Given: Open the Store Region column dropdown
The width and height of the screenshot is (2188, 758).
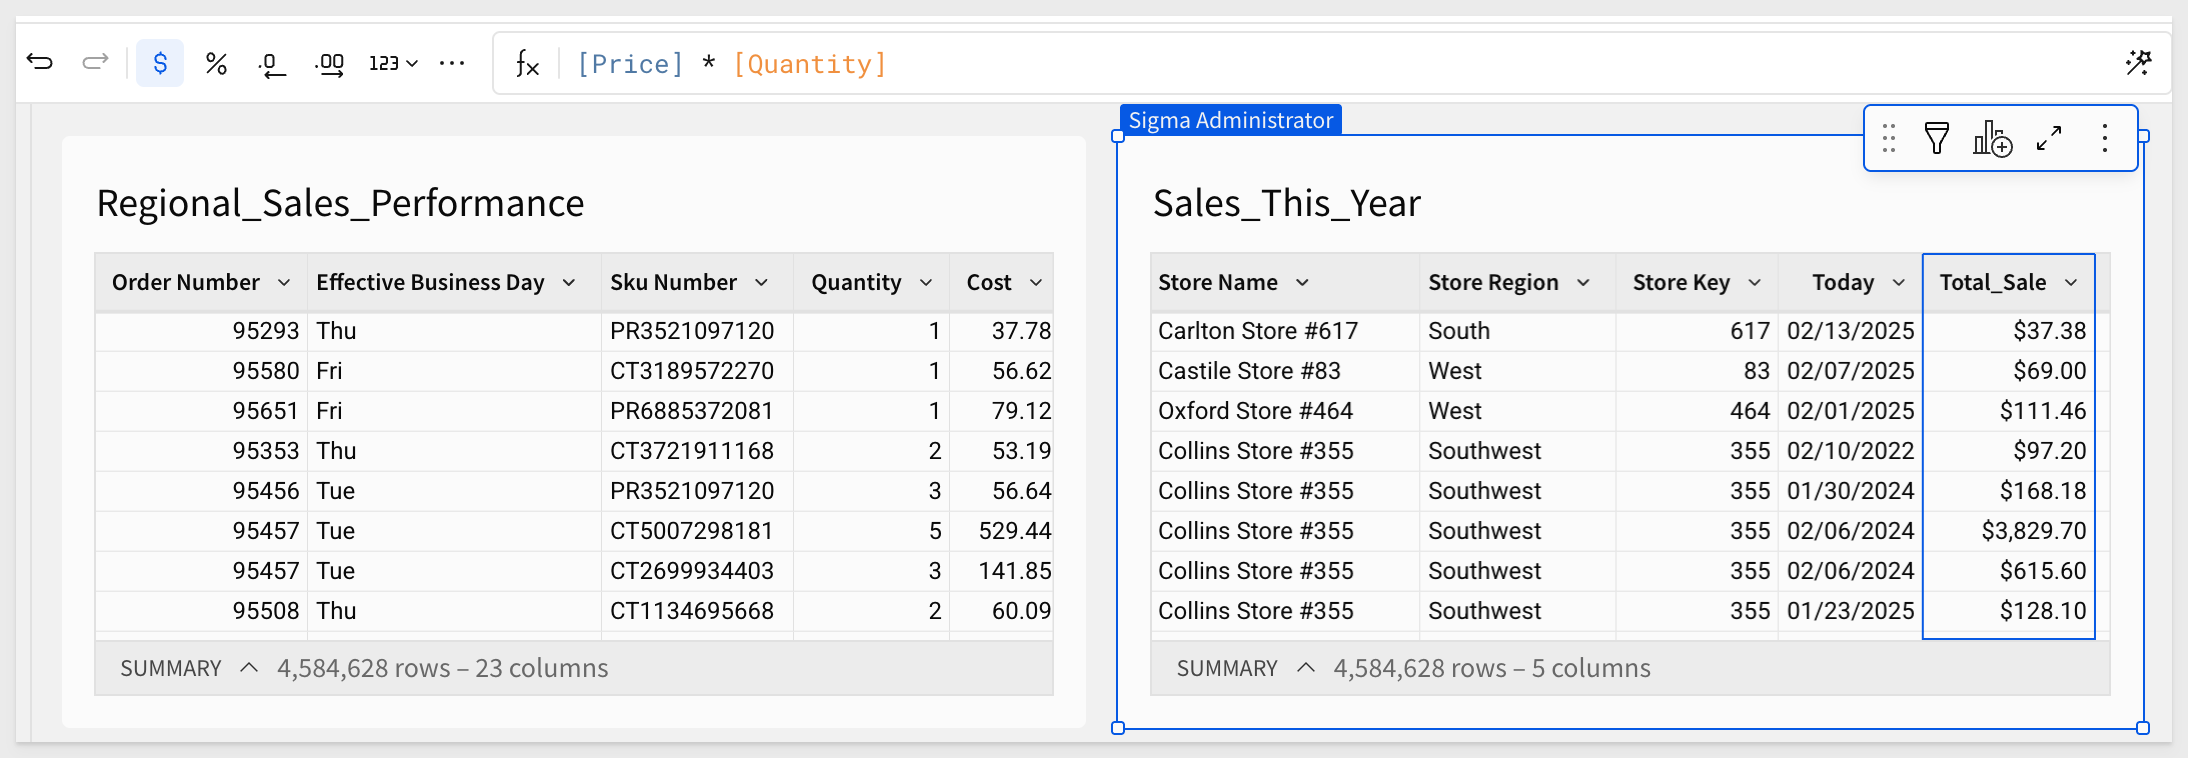Looking at the screenshot, I should tap(1583, 283).
